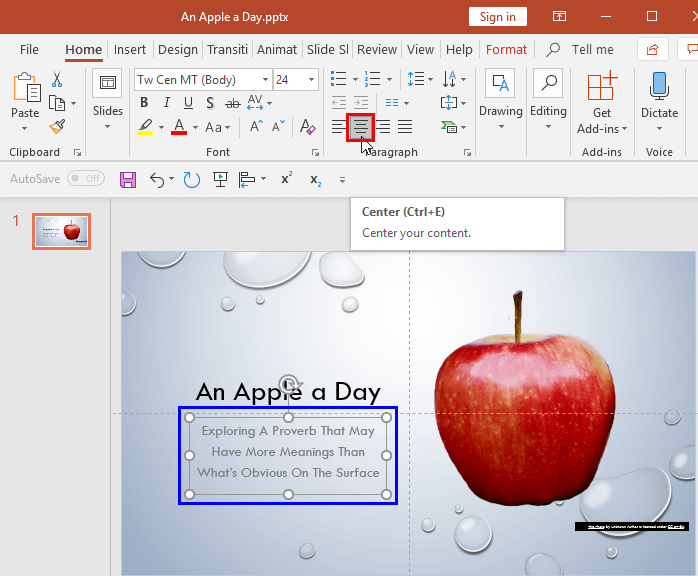The width and height of the screenshot is (698, 576).
Task: Apply Bold formatting
Action: (144, 103)
